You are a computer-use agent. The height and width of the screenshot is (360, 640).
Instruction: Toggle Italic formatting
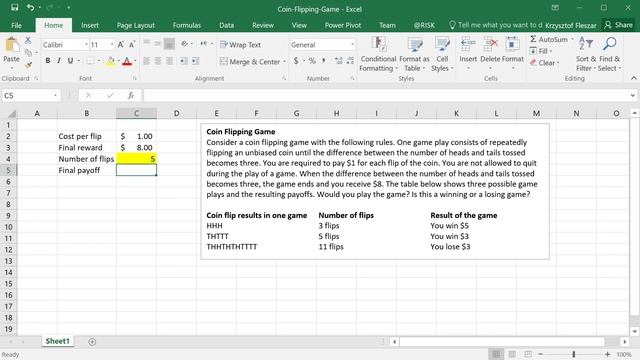(x=59, y=61)
